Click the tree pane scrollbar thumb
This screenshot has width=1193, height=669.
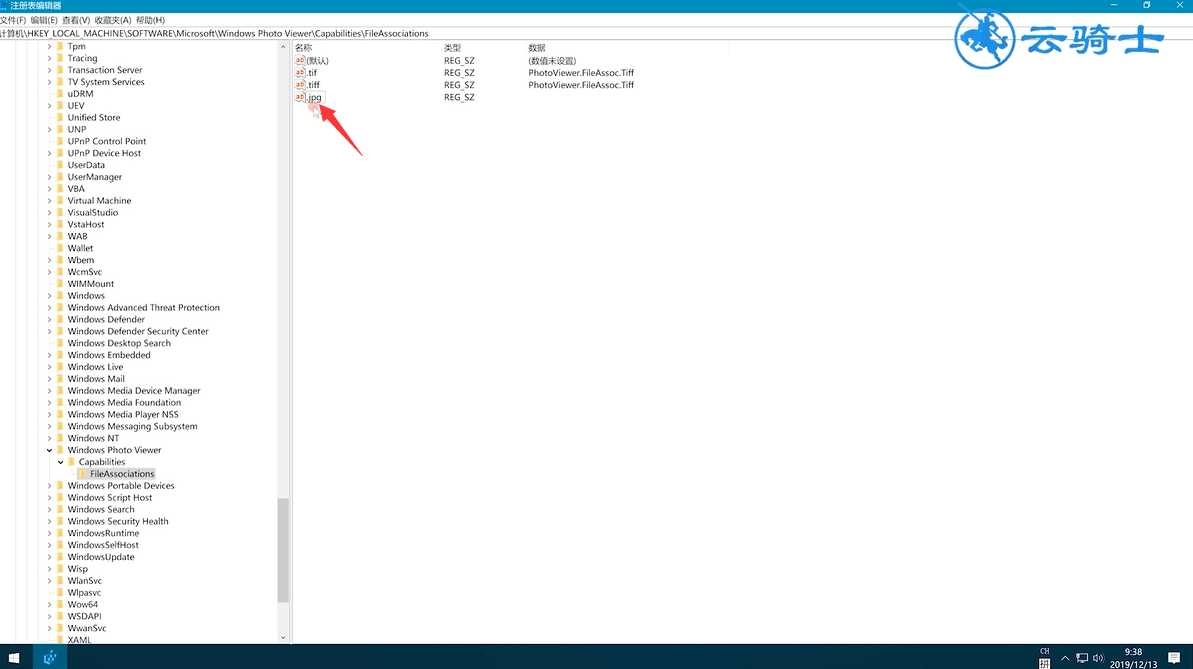click(283, 550)
